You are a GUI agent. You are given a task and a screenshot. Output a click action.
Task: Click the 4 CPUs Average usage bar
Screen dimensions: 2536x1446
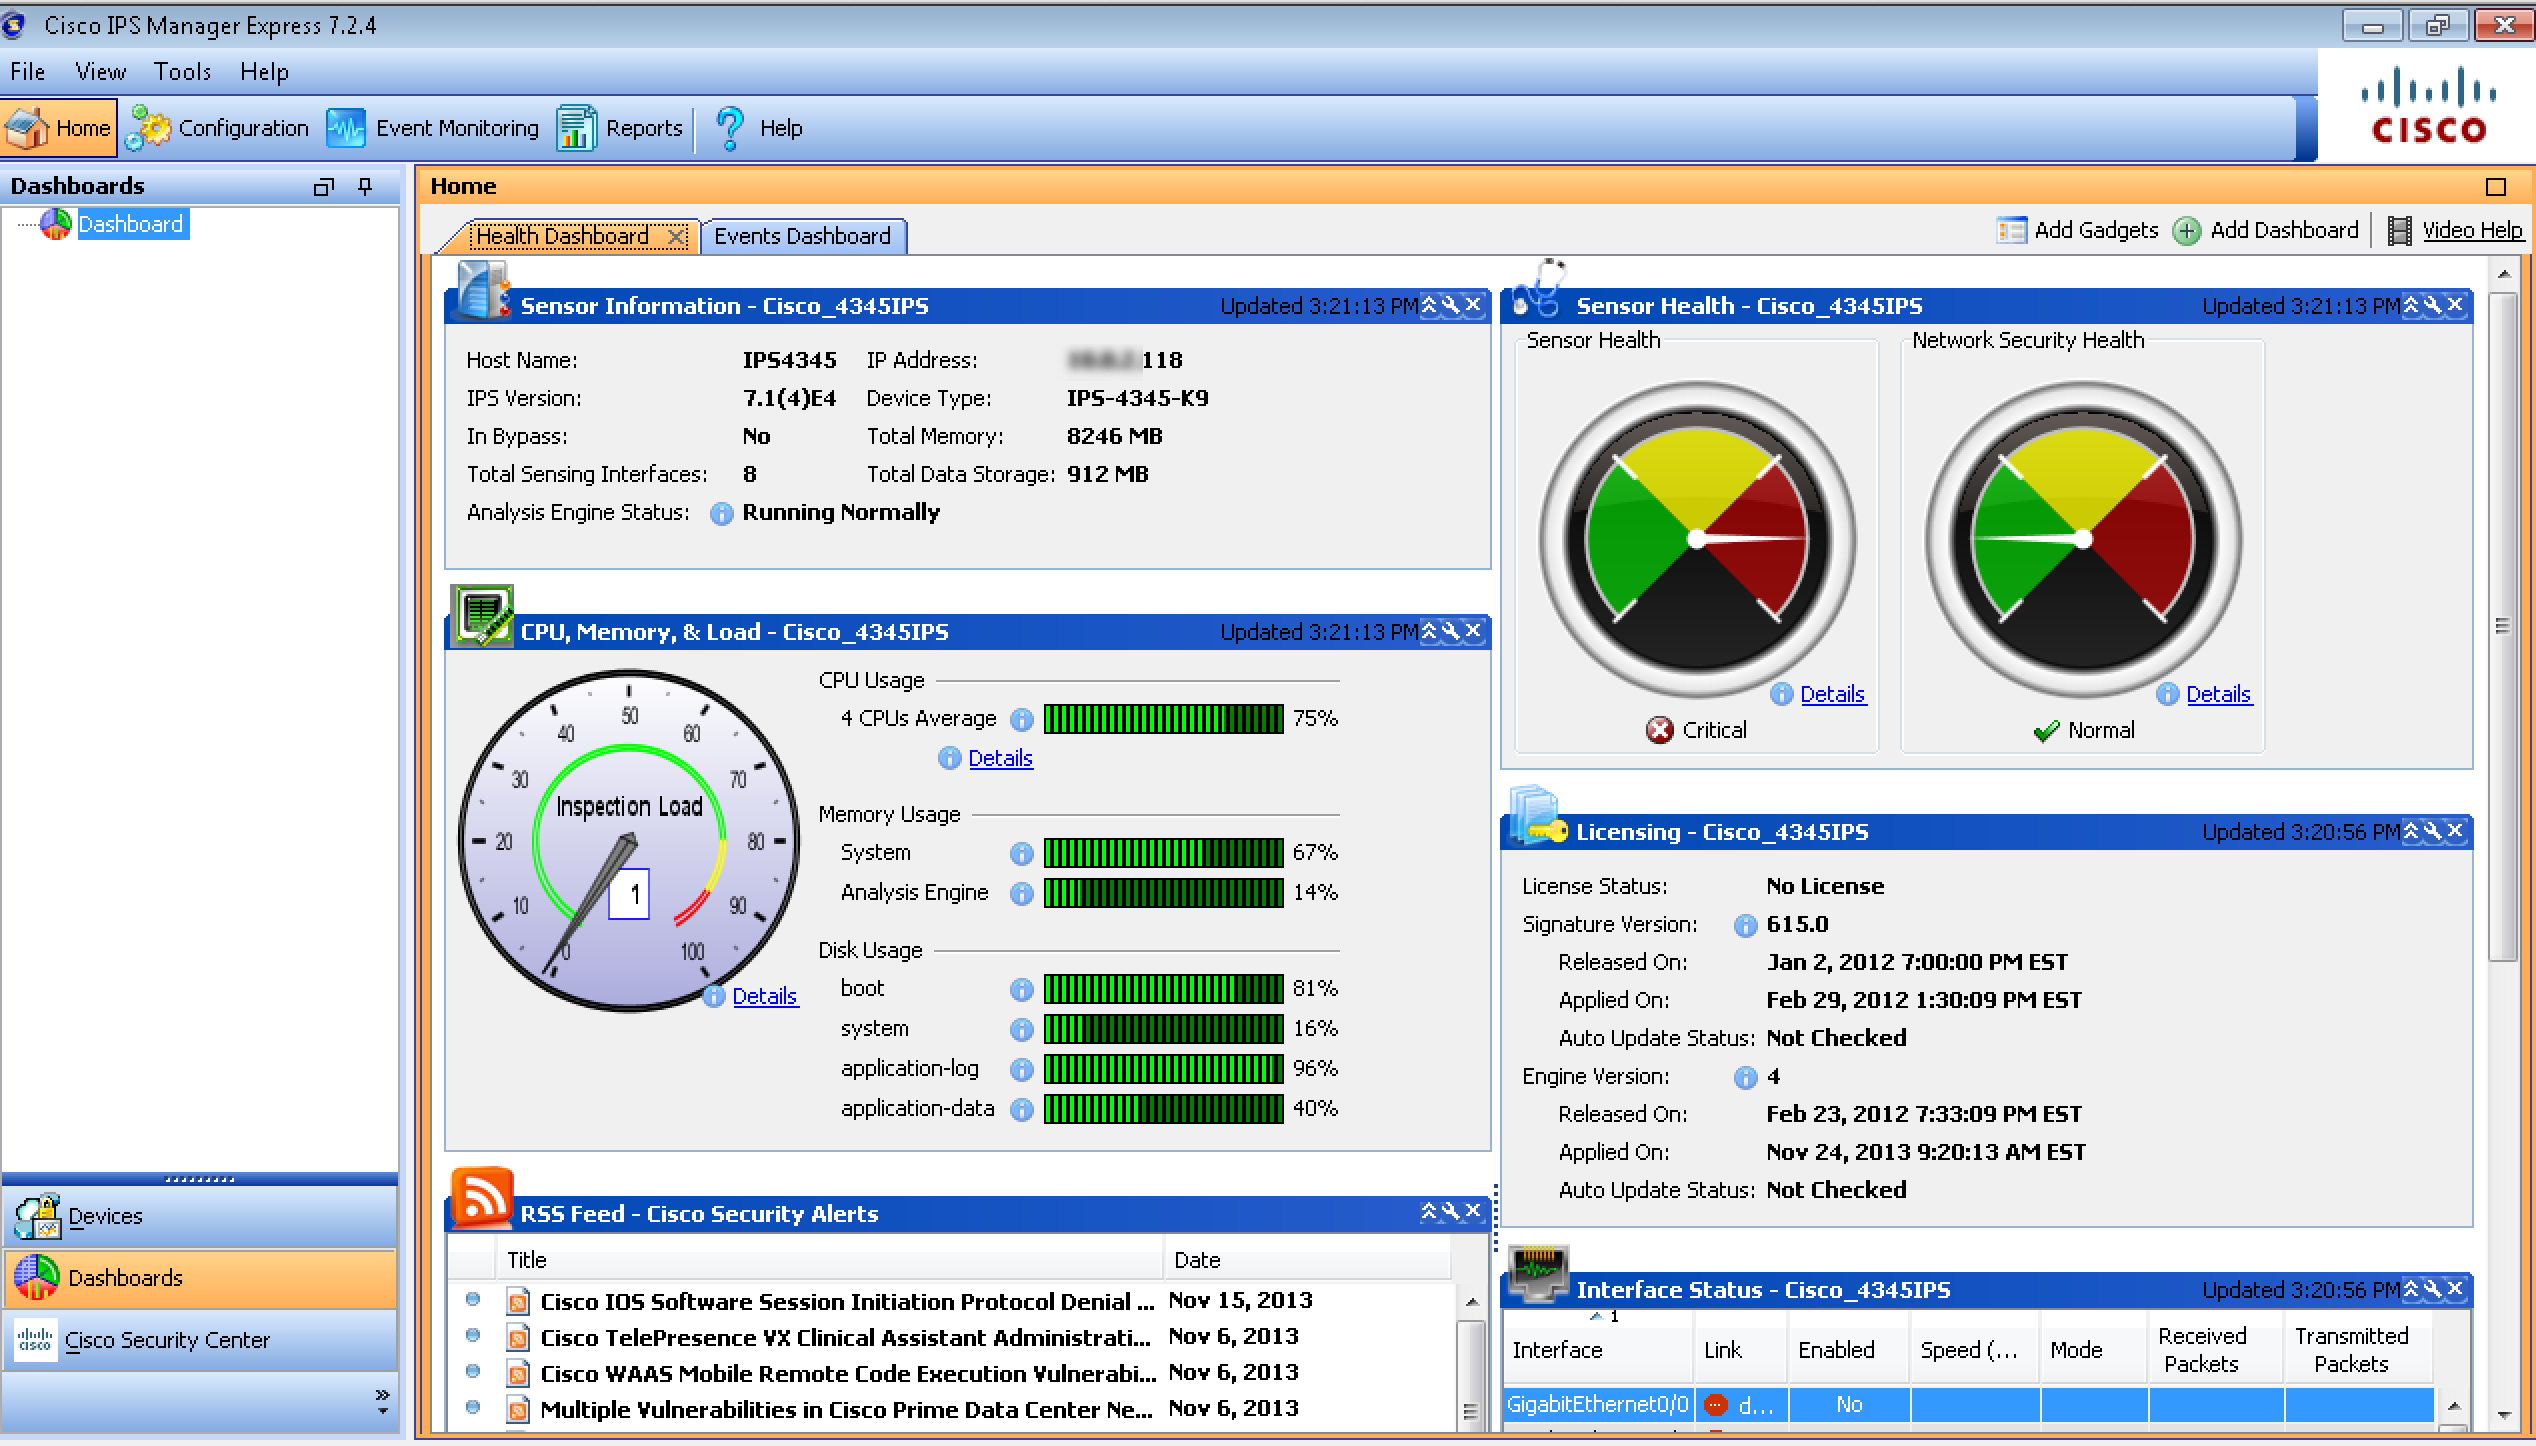(x=1163, y=719)
